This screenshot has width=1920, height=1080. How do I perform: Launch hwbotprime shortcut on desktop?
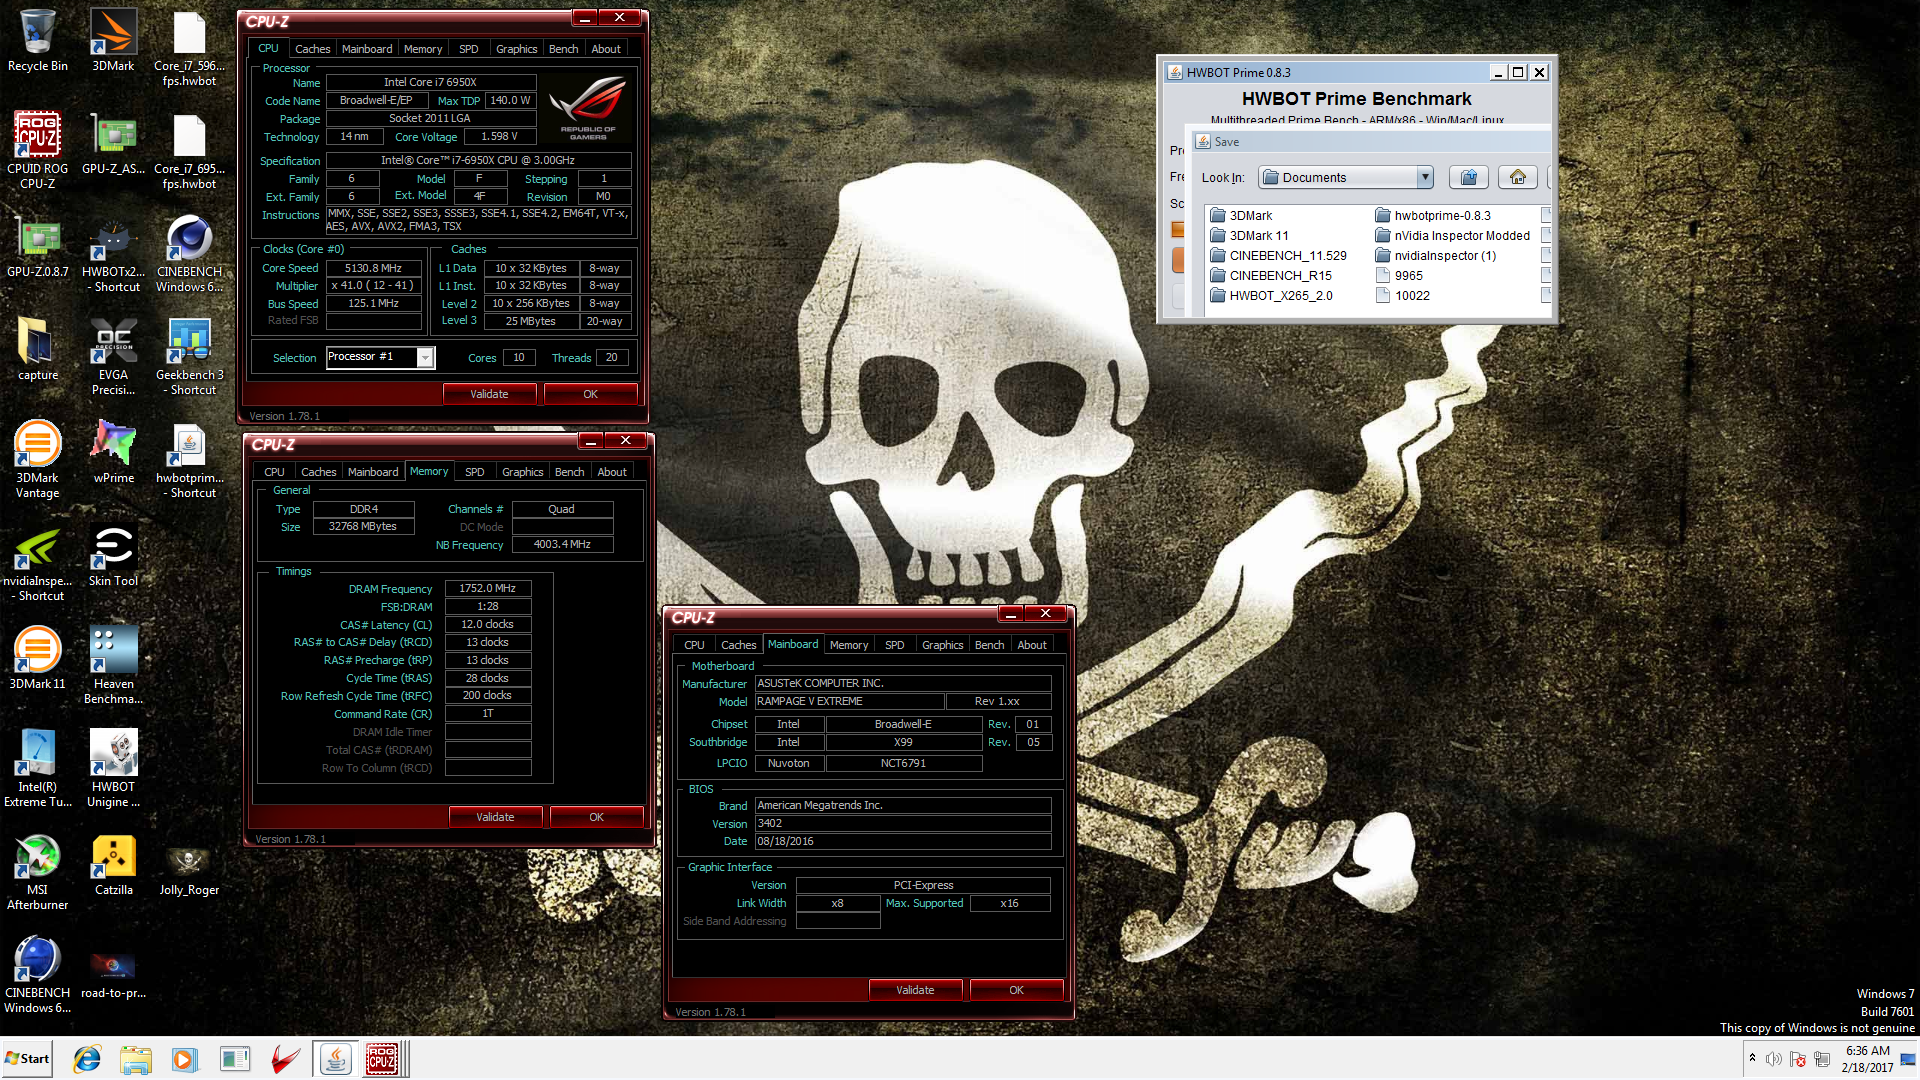point(189,460)
